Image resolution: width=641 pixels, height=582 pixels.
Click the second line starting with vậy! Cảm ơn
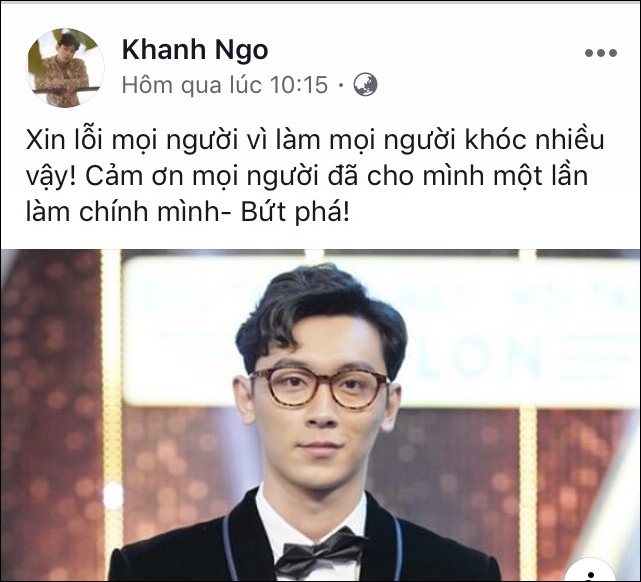pyautogui.click(x=307, y=177)
